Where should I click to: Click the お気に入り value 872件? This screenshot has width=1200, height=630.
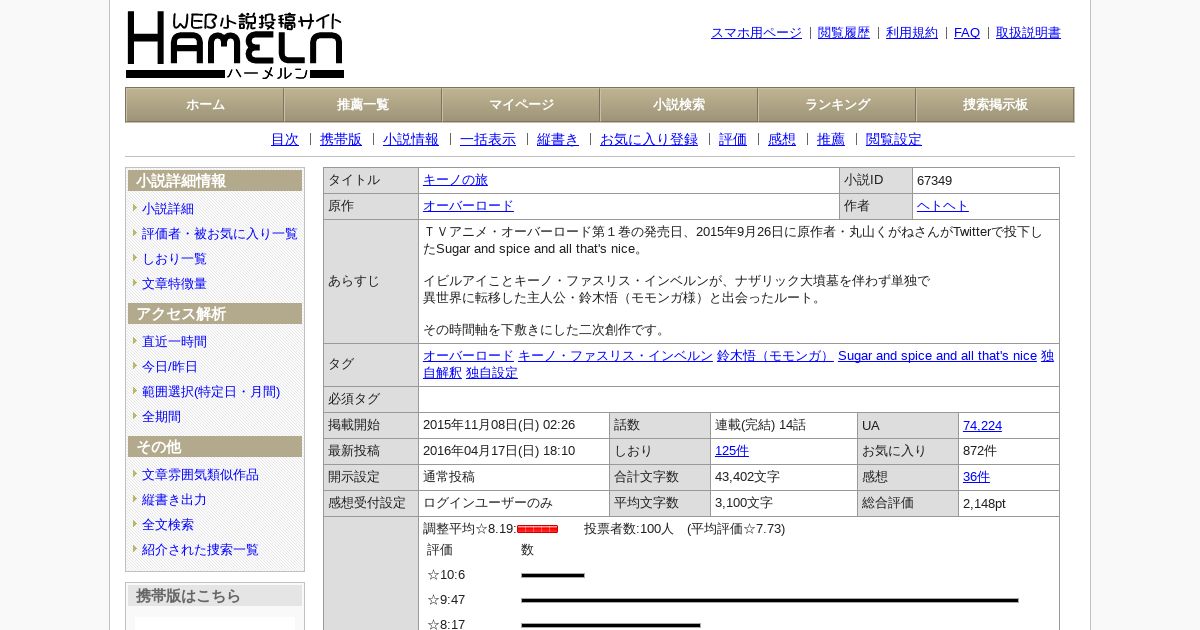click(x=980, y=451)
